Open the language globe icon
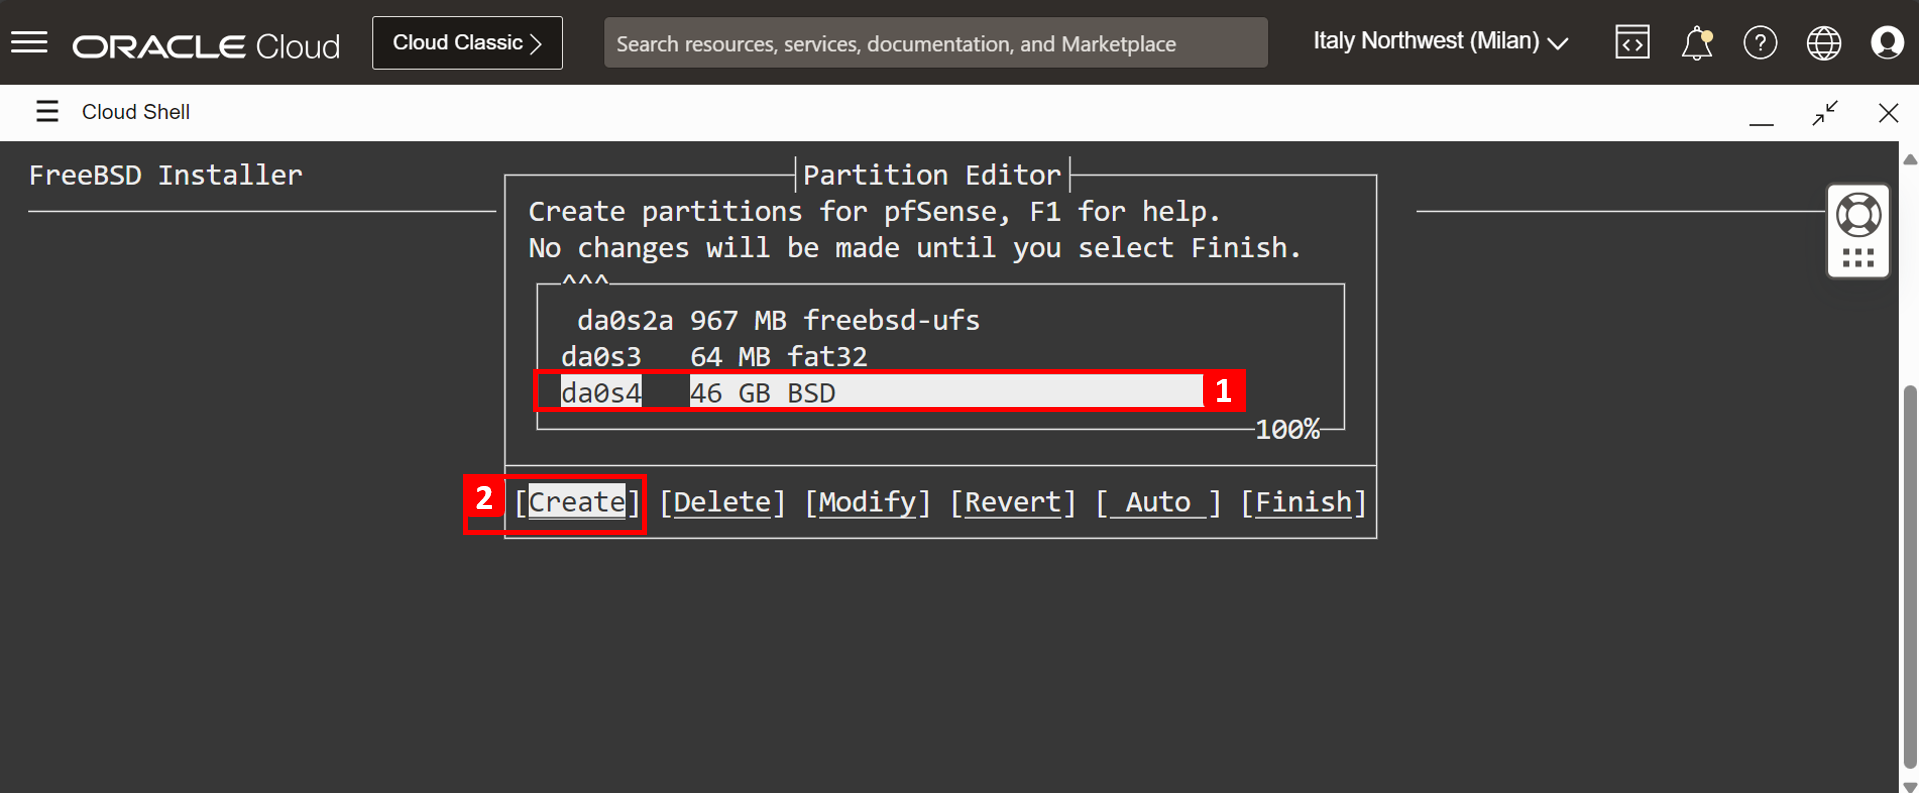The width and height of the screenshot is (1919, 793). coord(1824,43)
